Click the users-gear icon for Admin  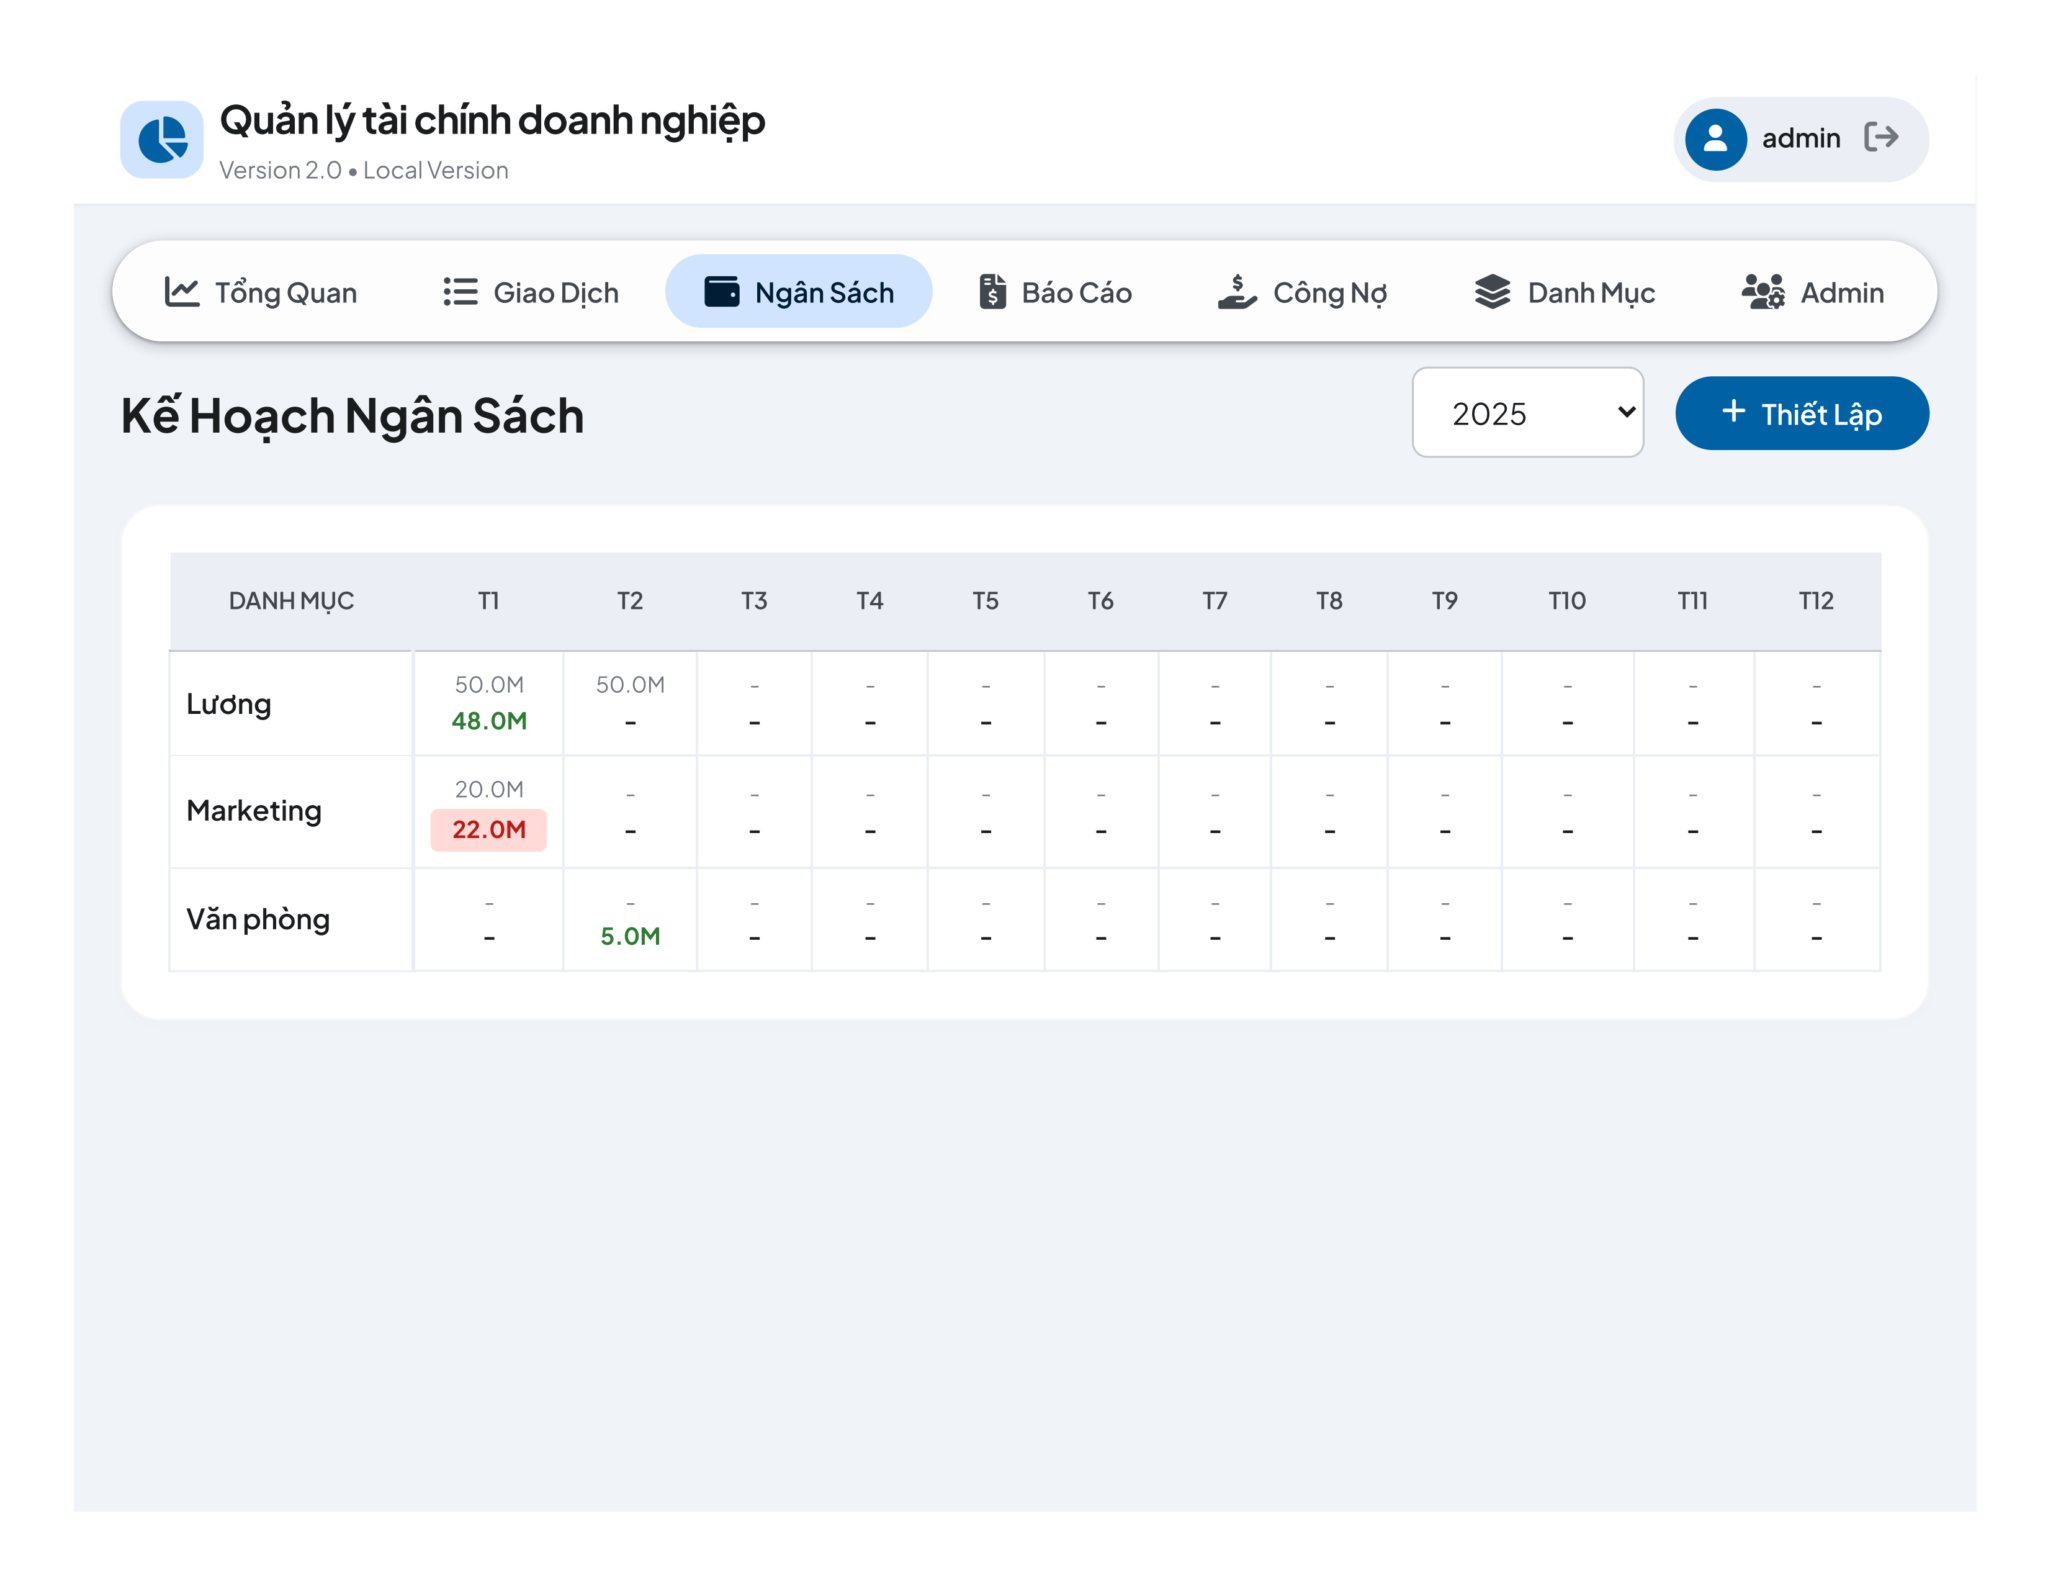pyautogui.click(x=1763, y=292)
